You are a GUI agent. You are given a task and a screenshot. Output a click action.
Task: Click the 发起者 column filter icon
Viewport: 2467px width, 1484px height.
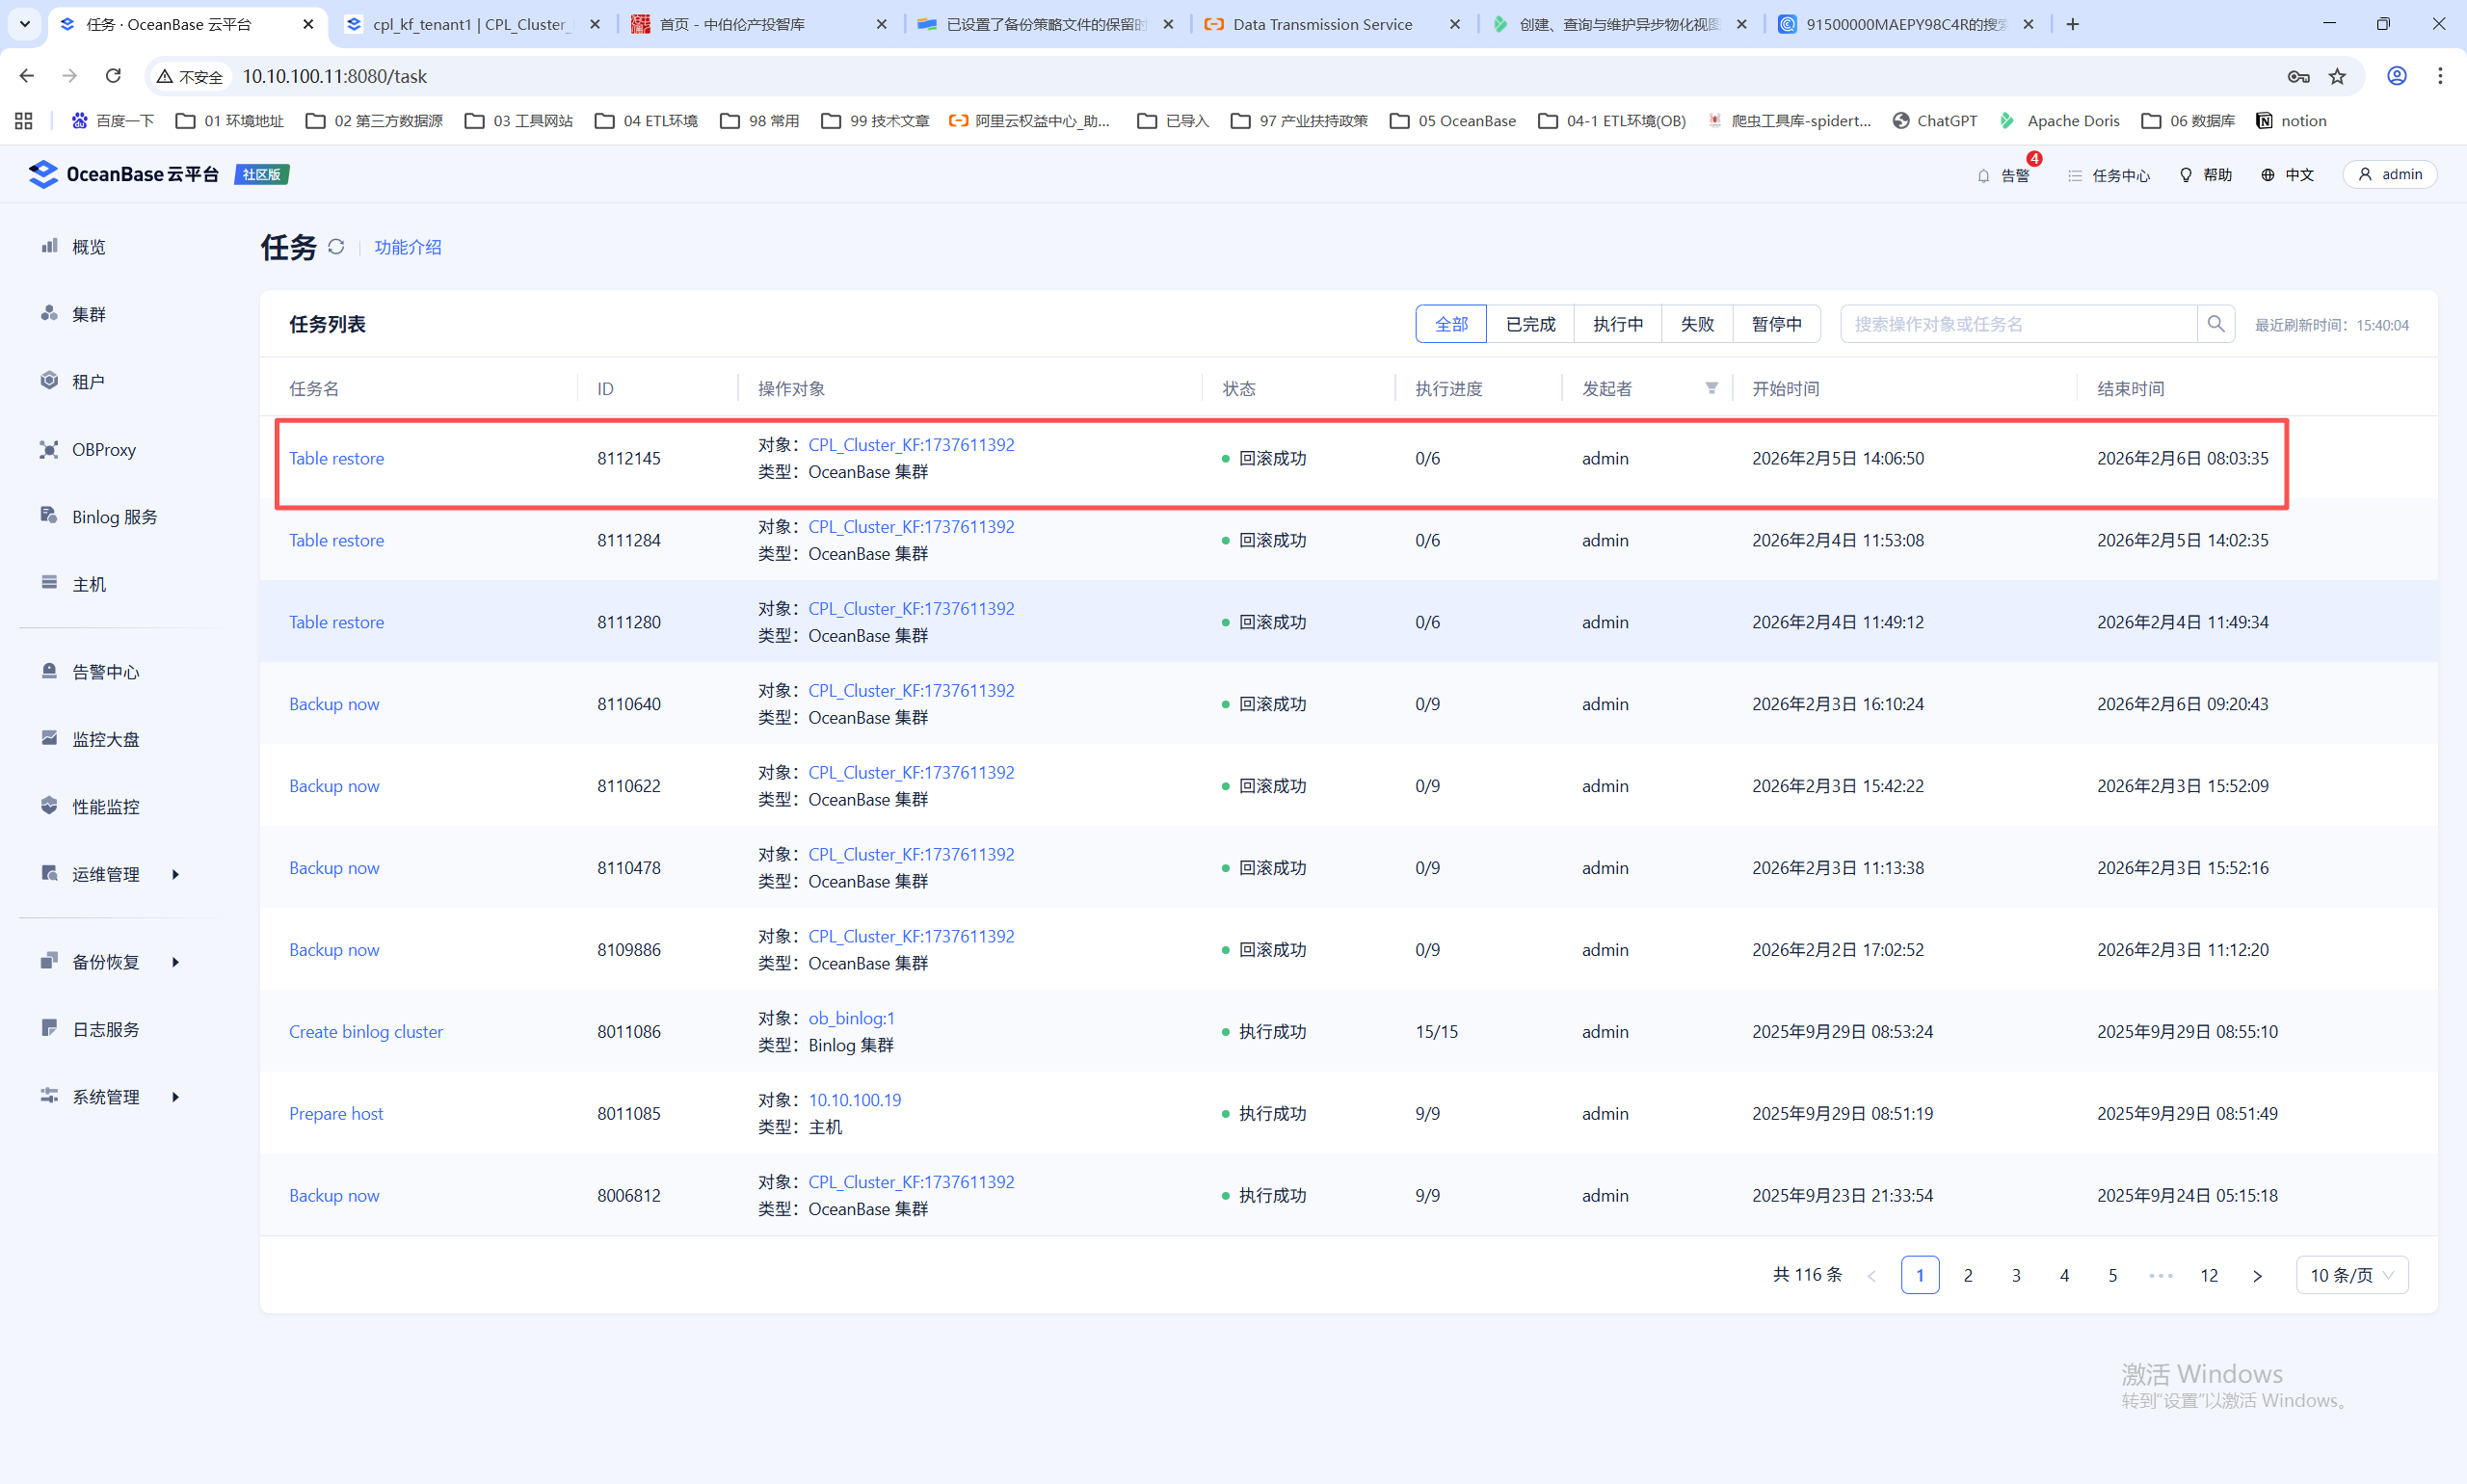click(1711, 388)
